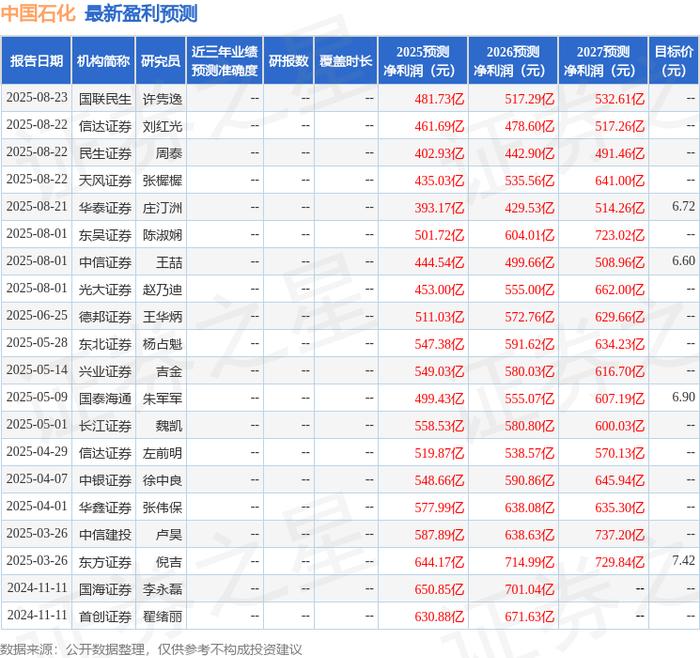Select the value 650.85亿
The height and width of the screenshot is (658, 700).
(x=439, y=589)
